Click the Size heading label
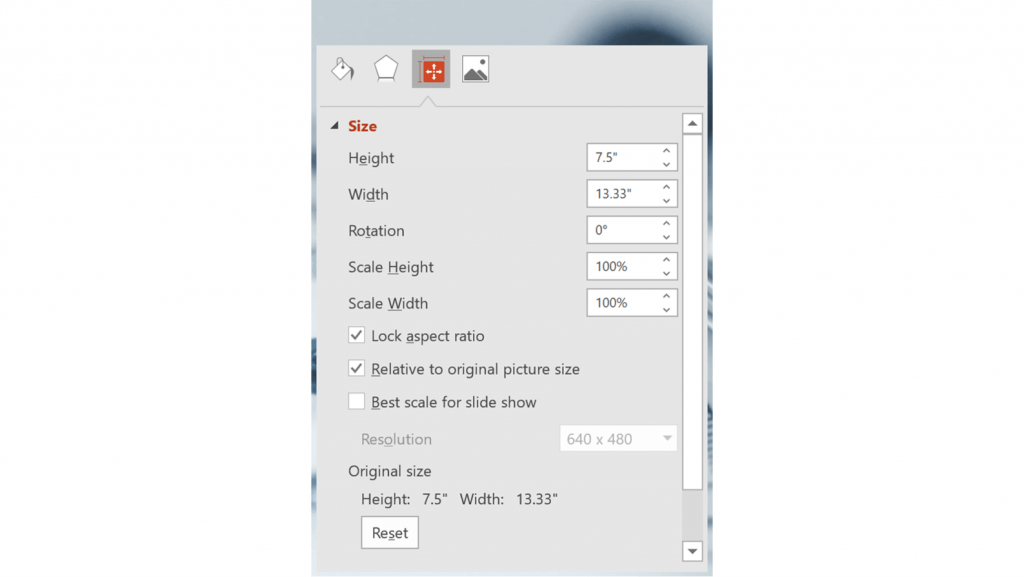The width and height of the screenshot is (1024, 577). coord(362,126)
